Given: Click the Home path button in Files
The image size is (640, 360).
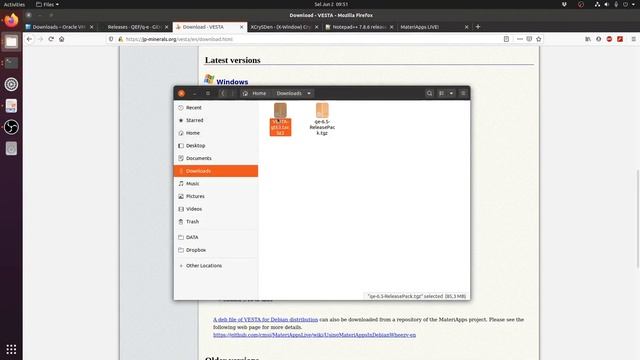Looking at the screenshot, I should 254,93.
